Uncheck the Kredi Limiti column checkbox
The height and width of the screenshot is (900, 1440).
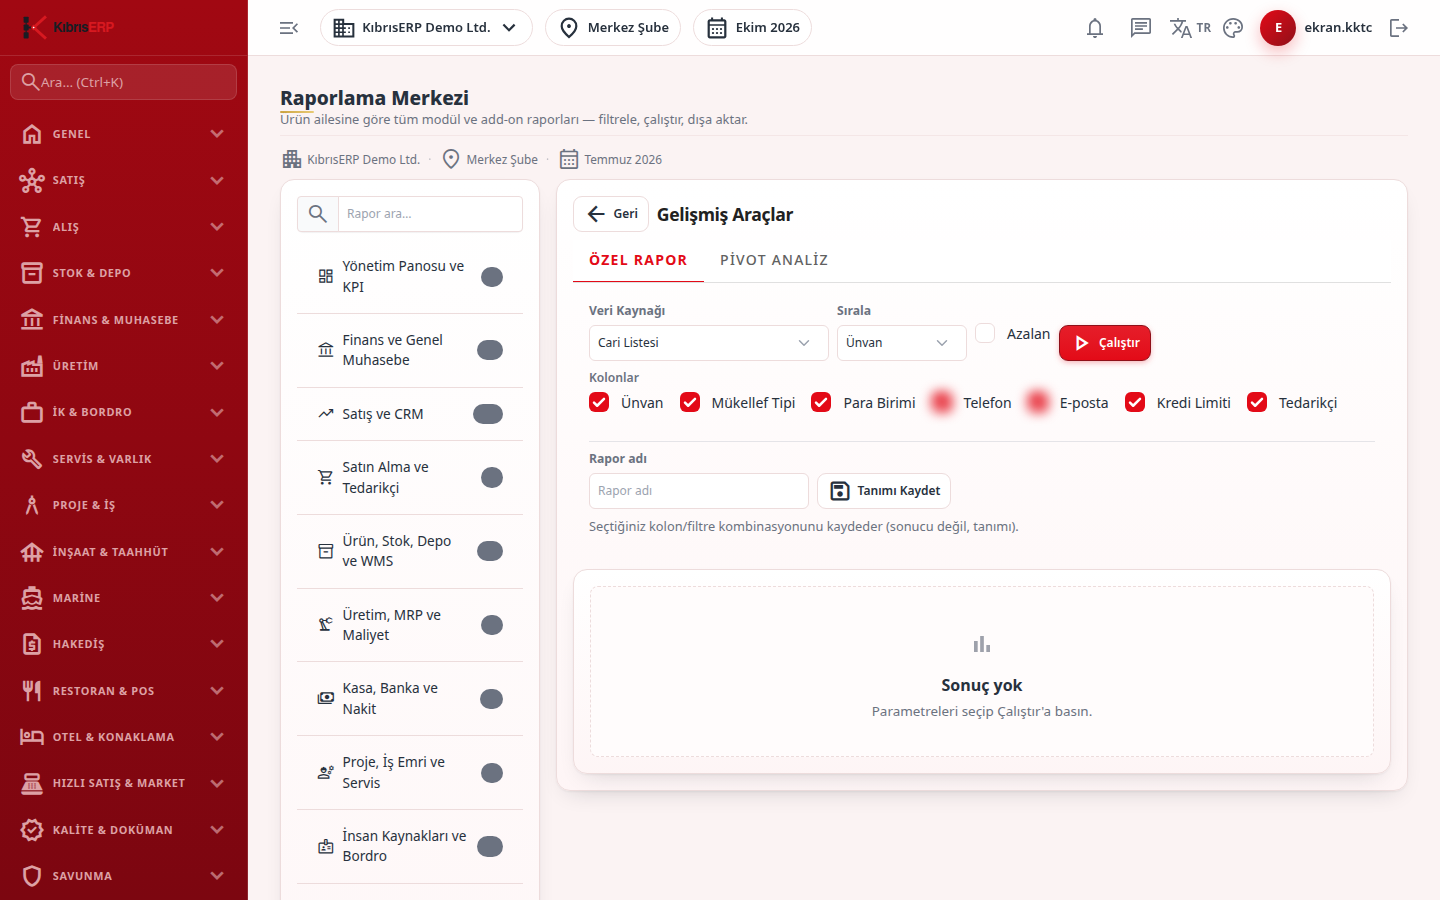1135,402
